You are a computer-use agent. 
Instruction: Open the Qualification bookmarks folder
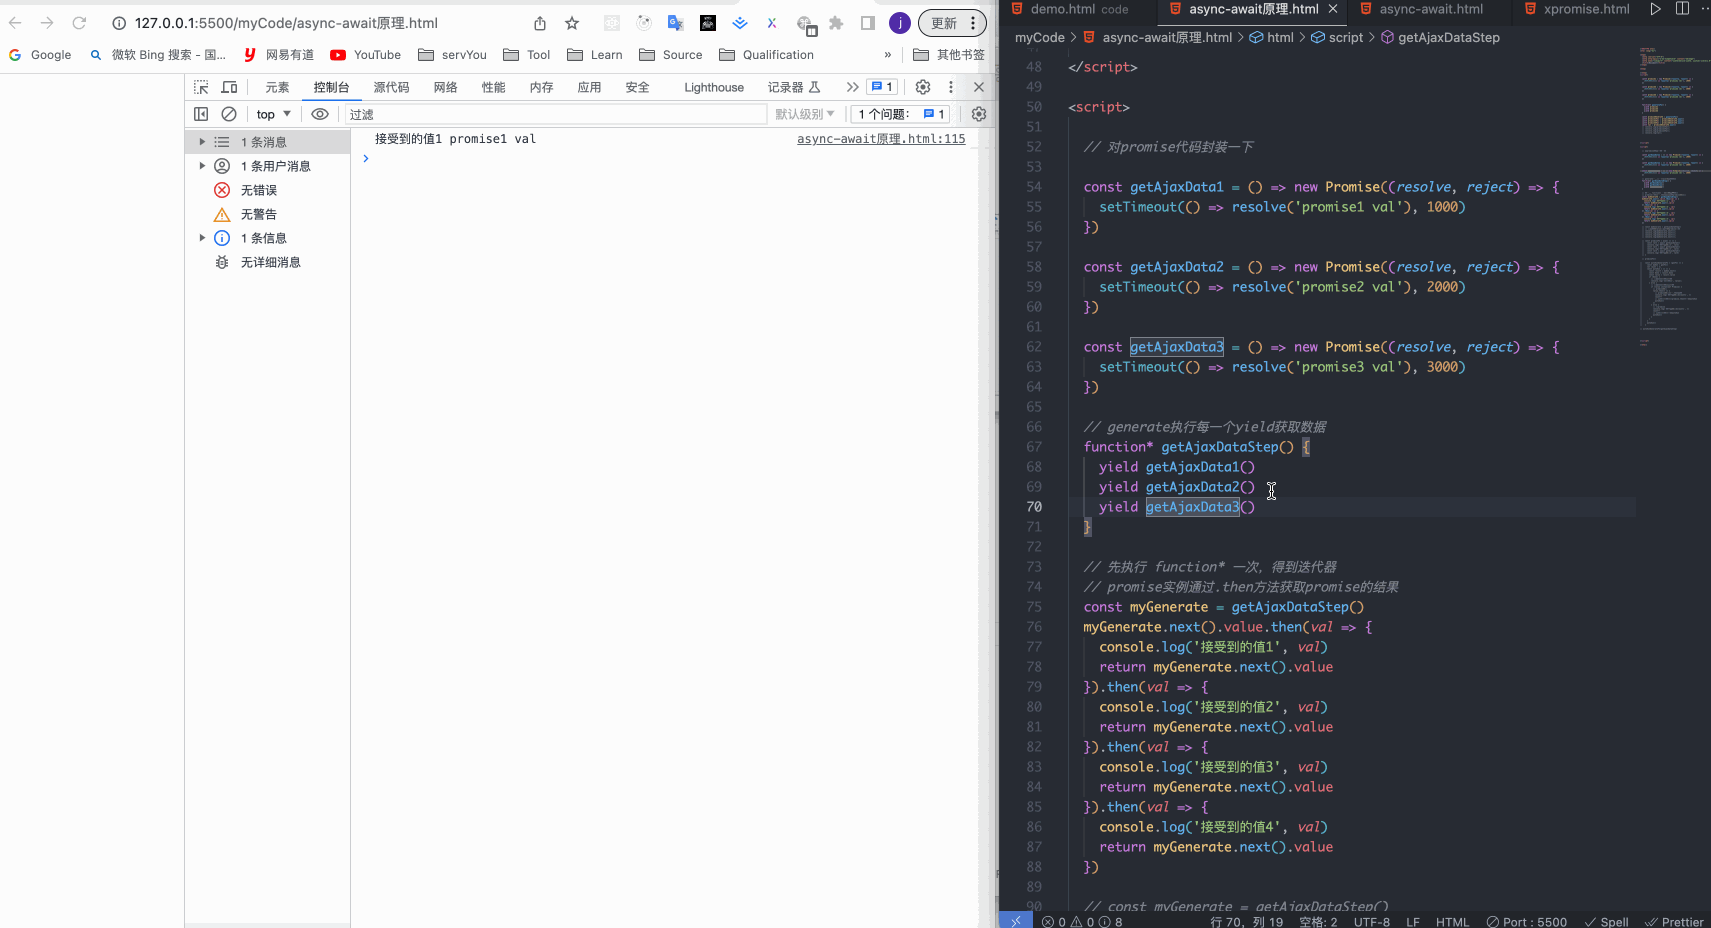[x=767, y=55]
